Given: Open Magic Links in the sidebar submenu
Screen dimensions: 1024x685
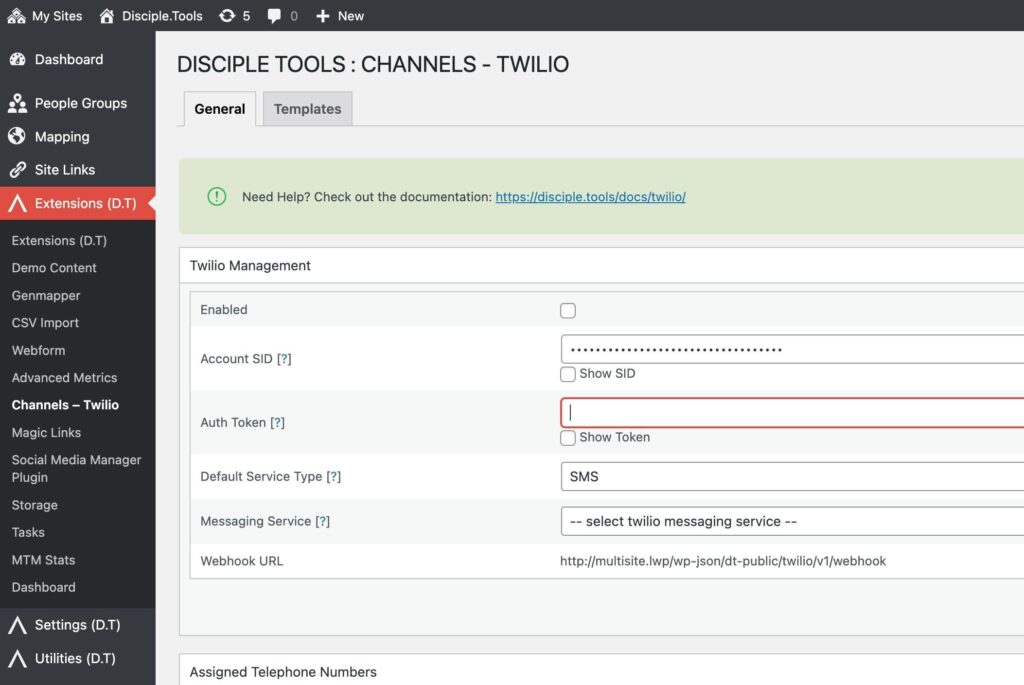Looking at the screenshot, I should [46, 433].
